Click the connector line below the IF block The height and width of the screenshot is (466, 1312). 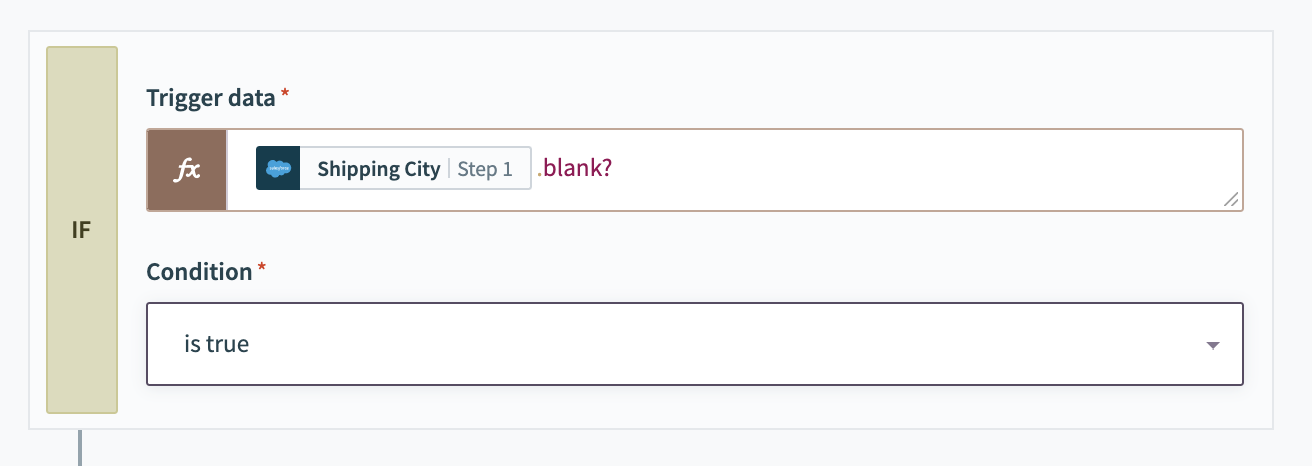pyautogui.click(x=79, y=447)
